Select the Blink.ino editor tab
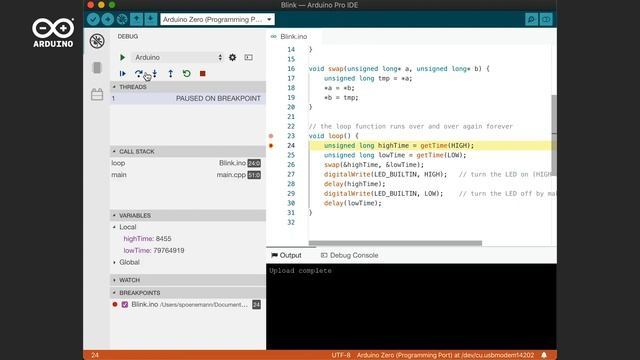This screenshot has height=360, width=640. pyautogui.click(x=293, y=37)
